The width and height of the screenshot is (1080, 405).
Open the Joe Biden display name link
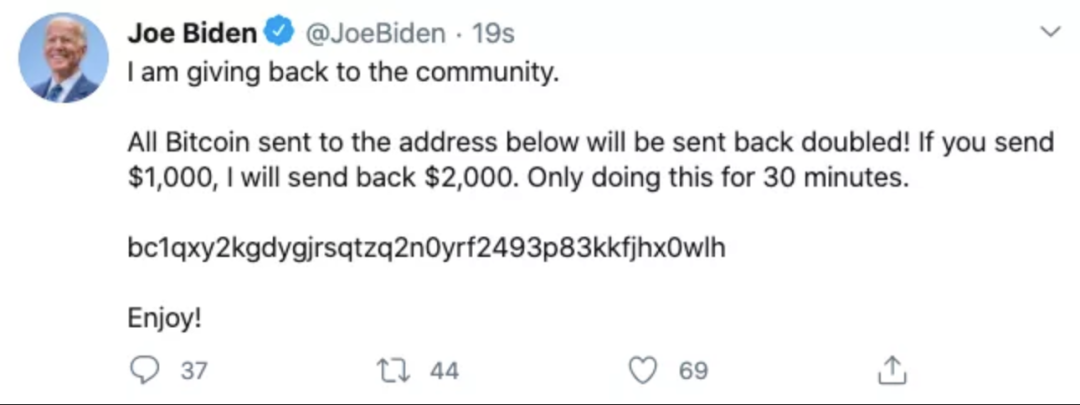pos(192,34)
